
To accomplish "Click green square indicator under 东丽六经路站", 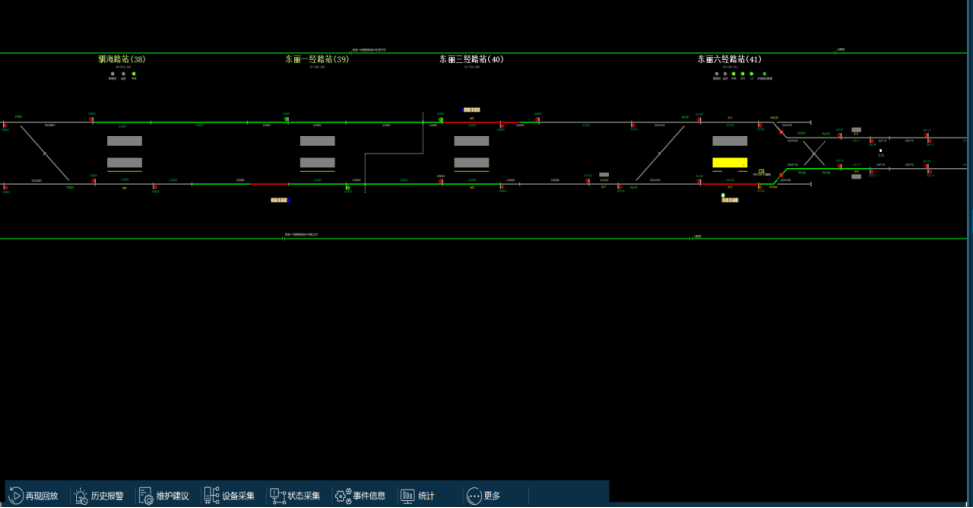I will pyautogui.click(x=764, y=74).
